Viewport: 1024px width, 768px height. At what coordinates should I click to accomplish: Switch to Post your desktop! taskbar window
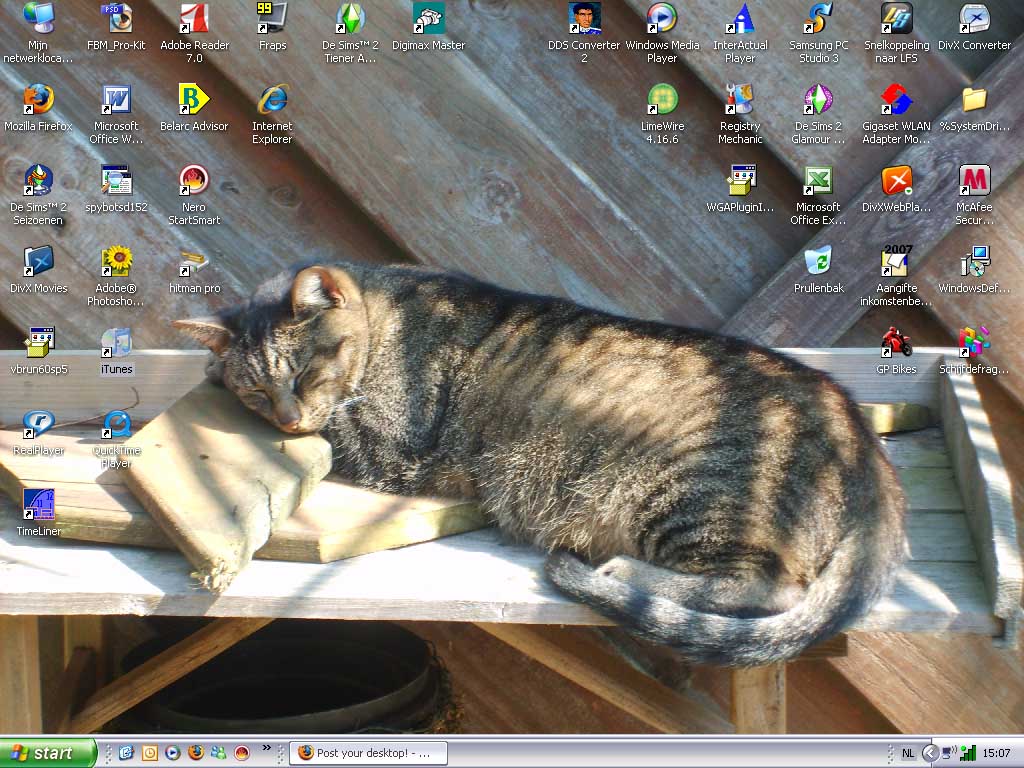pos(368,753)
